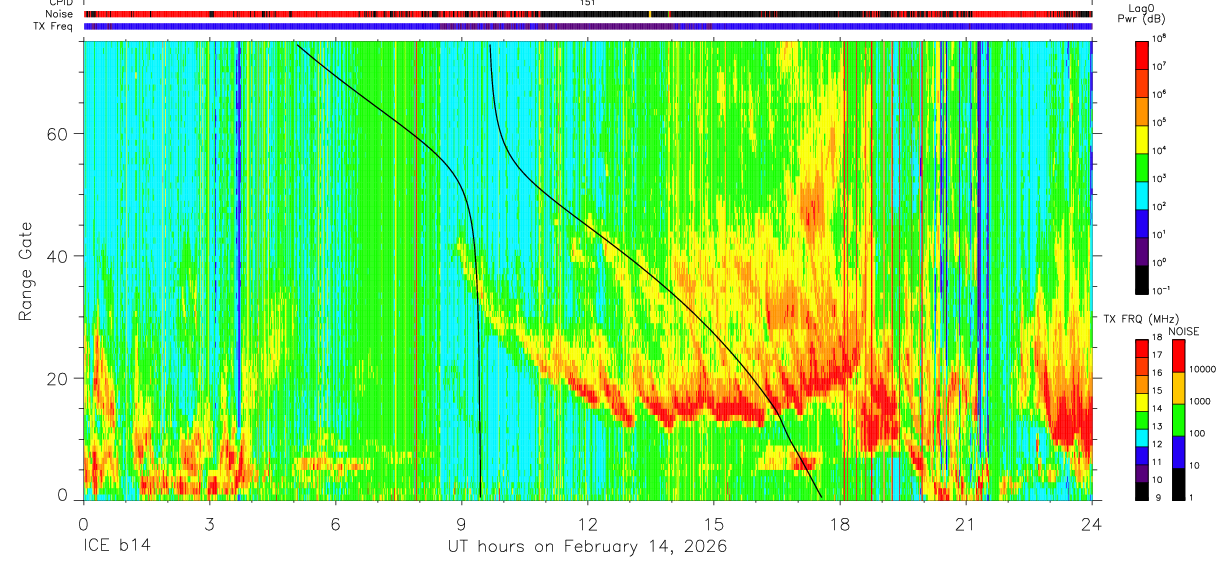
Task: Pick the red 17 MHz segment of TX FRQ colorbar
Action: click(1142, 349)
